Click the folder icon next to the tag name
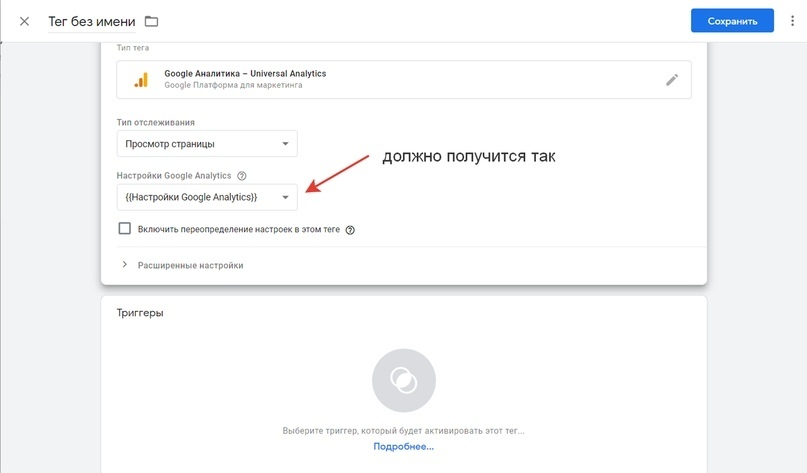The height and width of the screenshot is (473, 807). [x=151, y=22]
